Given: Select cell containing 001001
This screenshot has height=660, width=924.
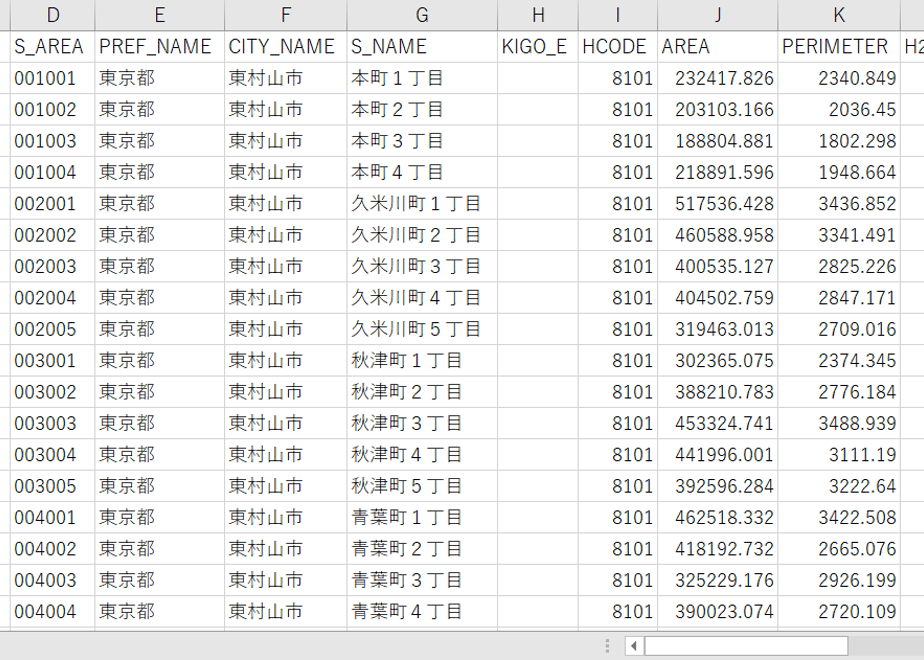Looking at the screenshot, I should point(52,78).
